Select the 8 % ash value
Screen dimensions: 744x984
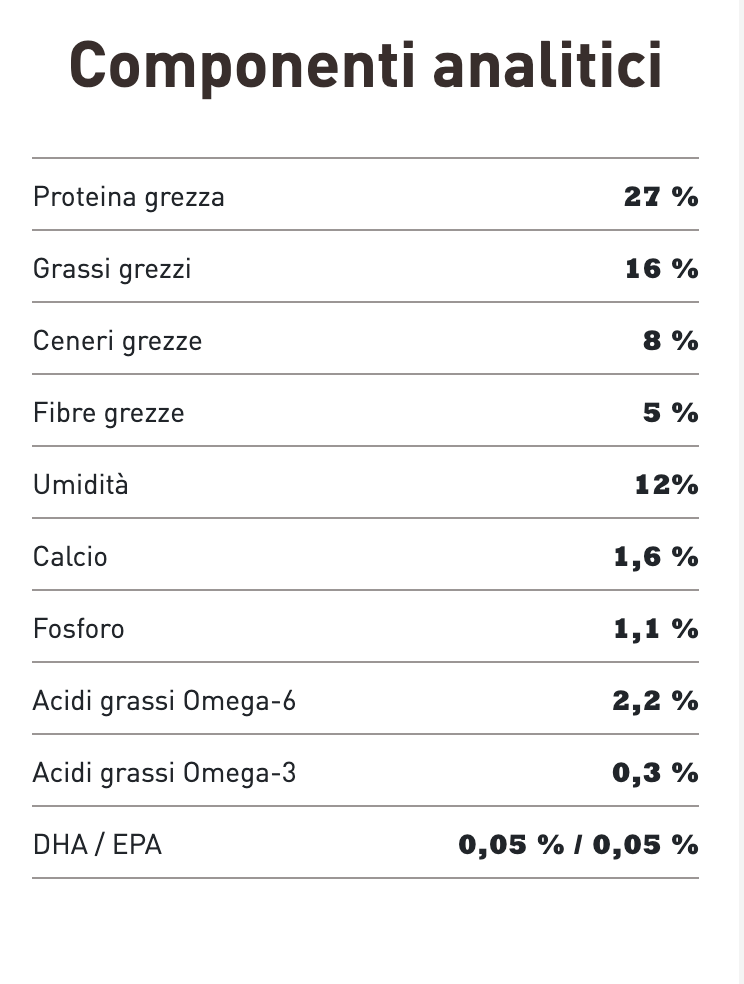click(670, 341)
